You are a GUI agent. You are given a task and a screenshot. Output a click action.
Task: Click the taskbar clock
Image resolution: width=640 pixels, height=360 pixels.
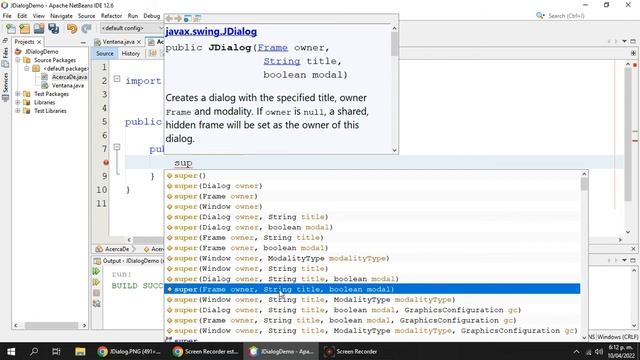pyautogui.click(x=620, y=351)
